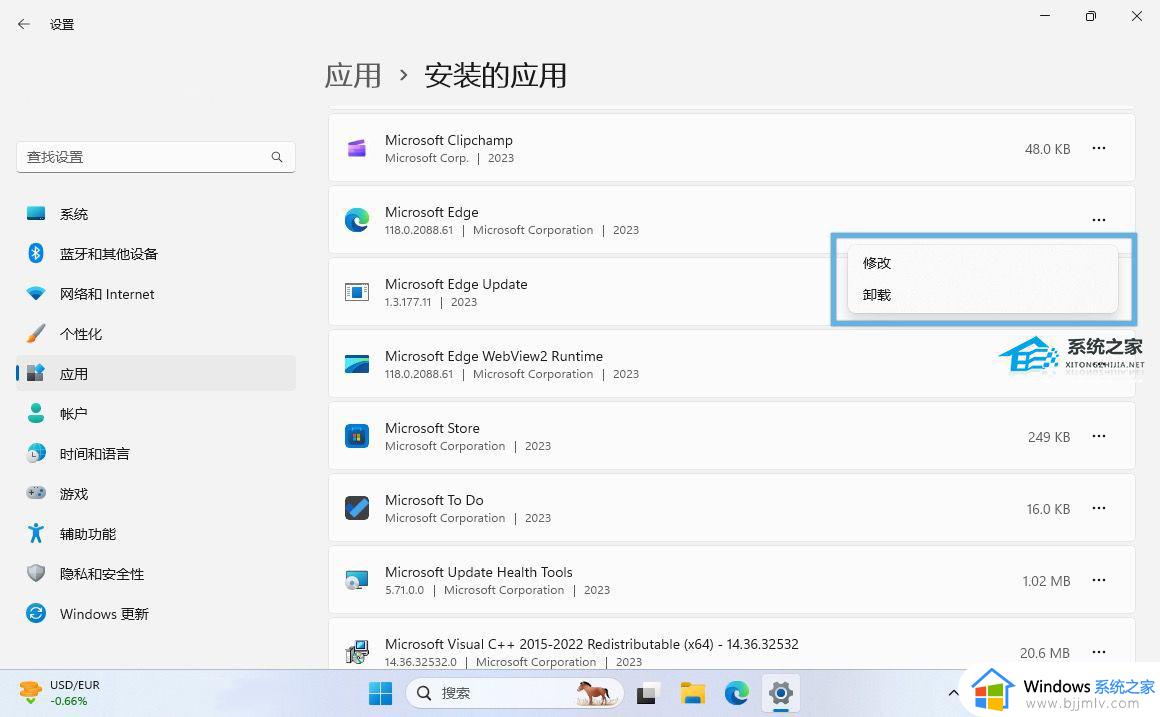1160x717 pixels.
Task: Click Microsoft Edge WebView2 Runtime name
Action: click(493, 356)
